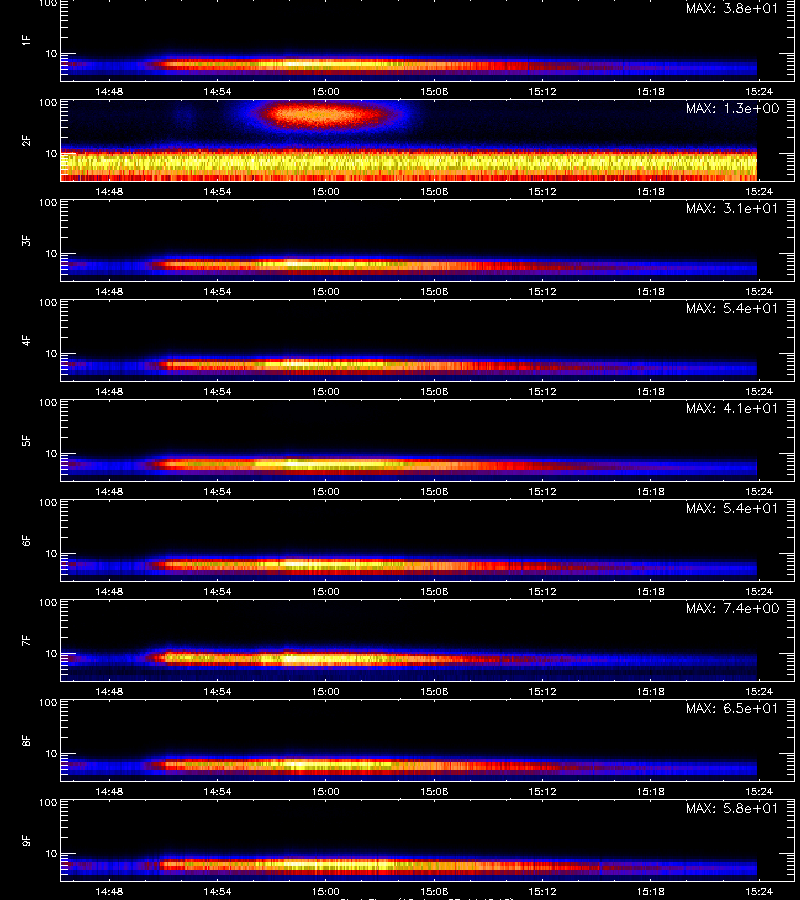Click the 14:54 time tick below panel 5F
Image resolution: width=800 pixels, height=900 pixels.
tap(217, 491)
